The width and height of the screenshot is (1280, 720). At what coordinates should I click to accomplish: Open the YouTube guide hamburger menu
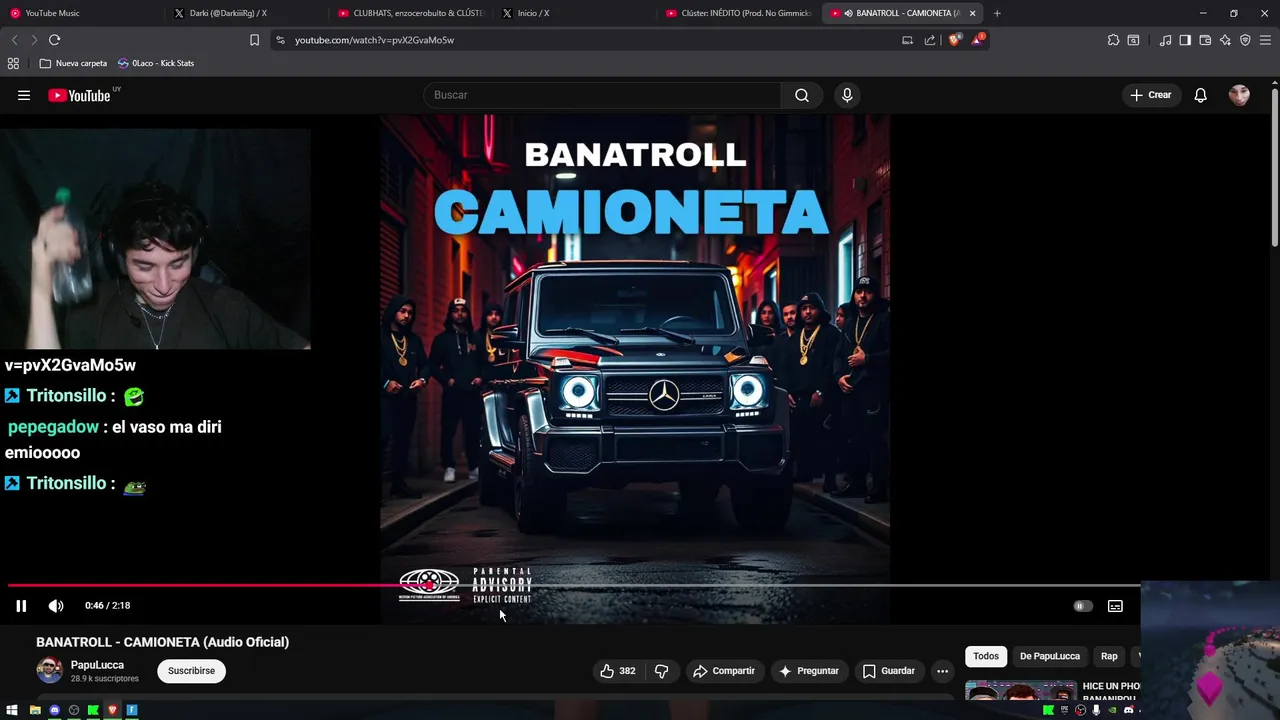tap(24, 95)
